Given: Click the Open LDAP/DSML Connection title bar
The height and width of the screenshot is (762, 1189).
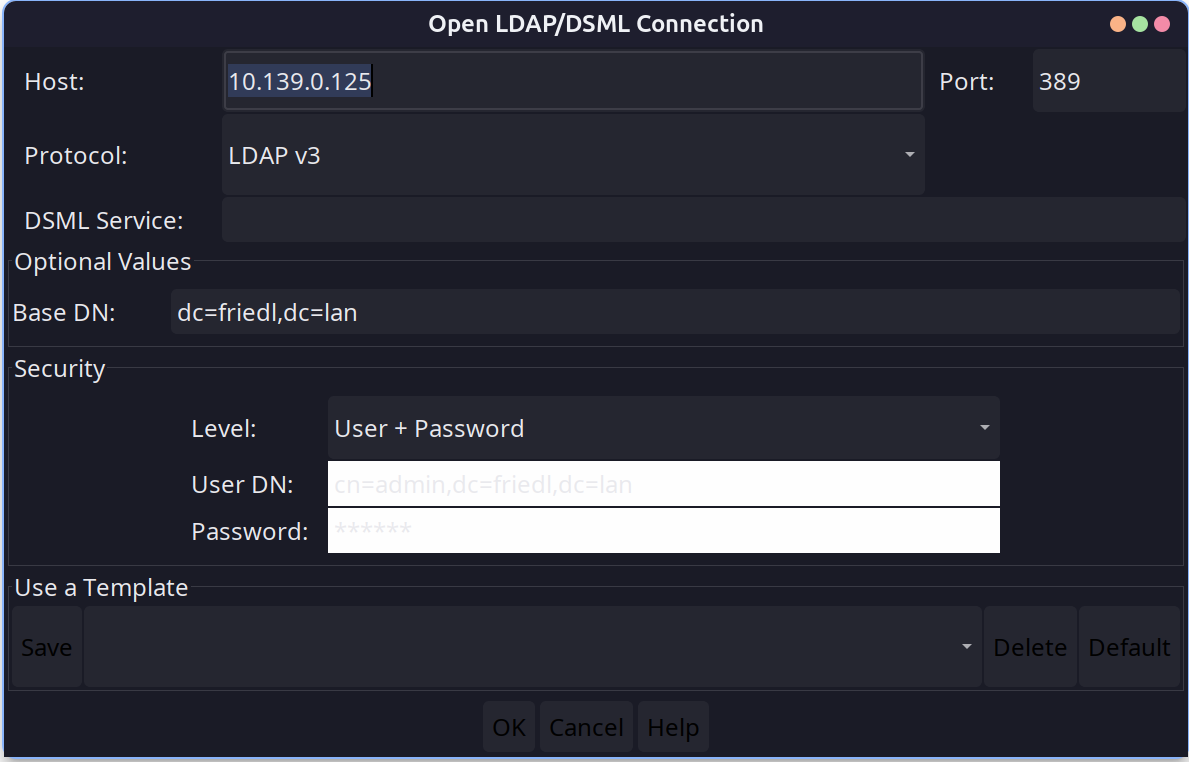Looking at the screenshot, I should point(595,24).
